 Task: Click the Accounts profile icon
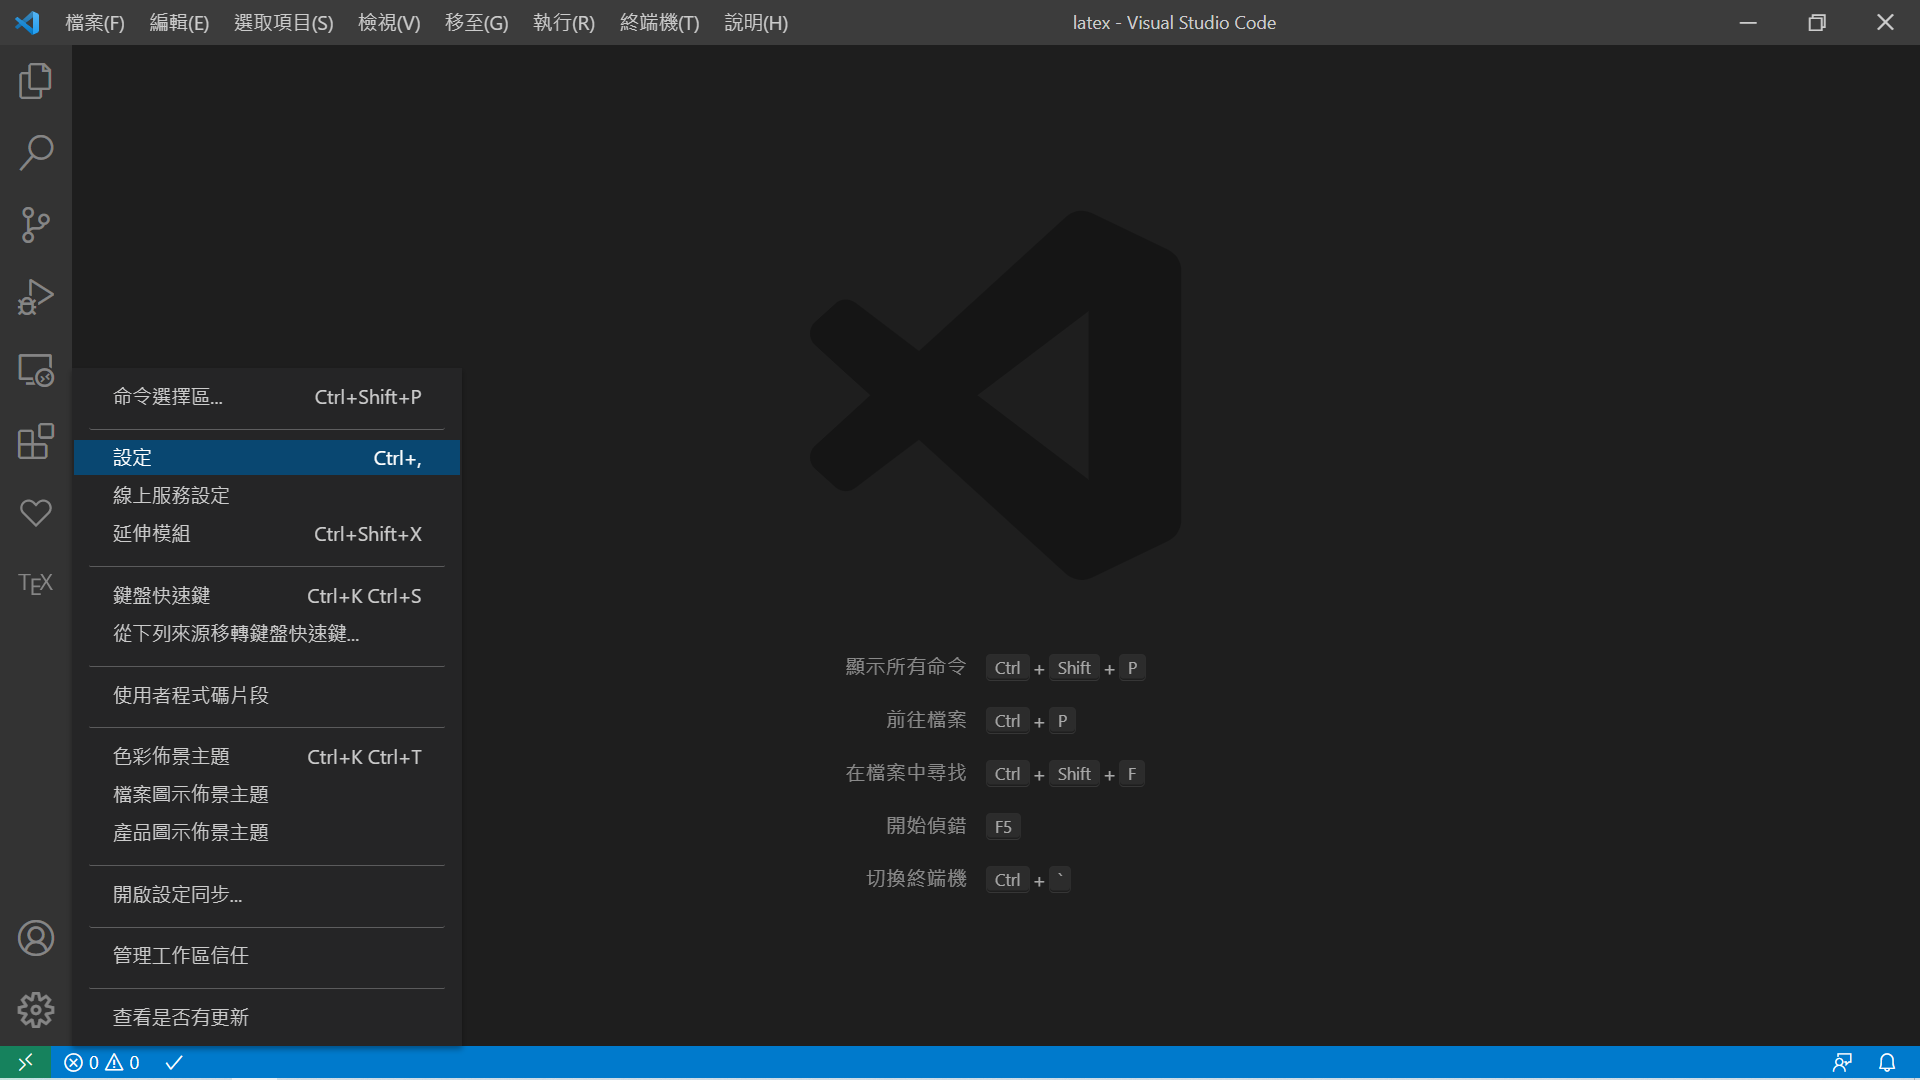coord(35,938)
